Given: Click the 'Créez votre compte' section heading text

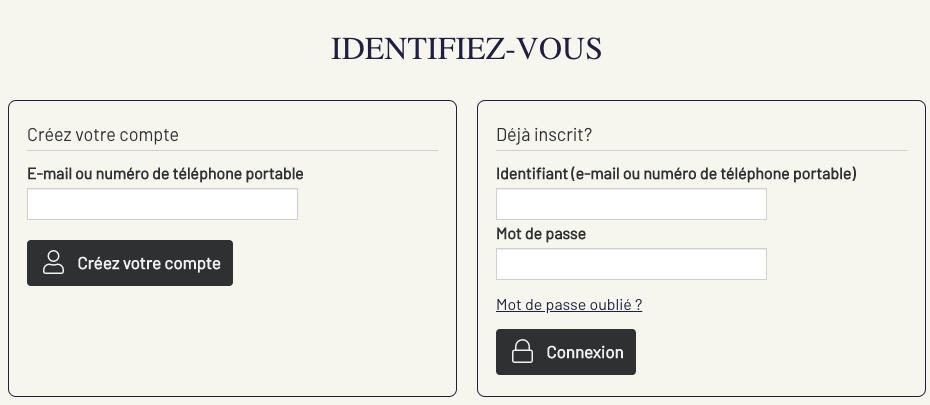Looking at the screenshot, I should click(102, 135).
